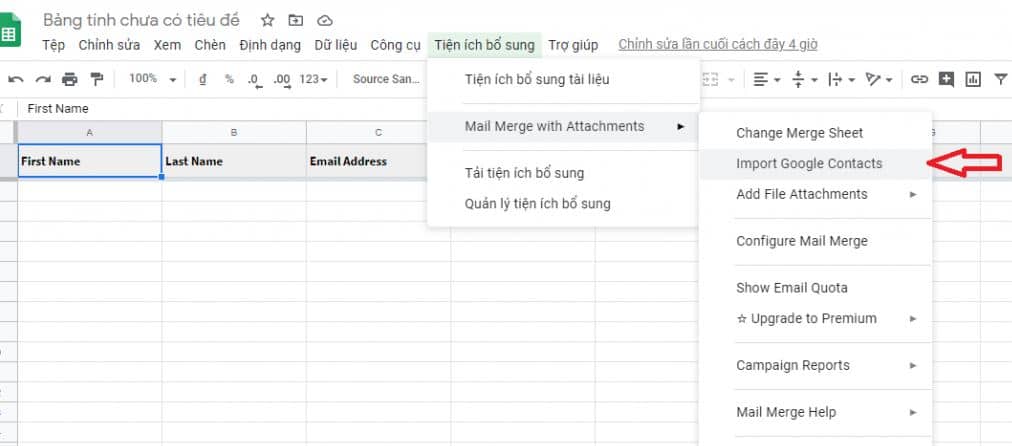1012x446 pixels.
Task: Click the Text wrapping icon
Action: pos(835,79)
